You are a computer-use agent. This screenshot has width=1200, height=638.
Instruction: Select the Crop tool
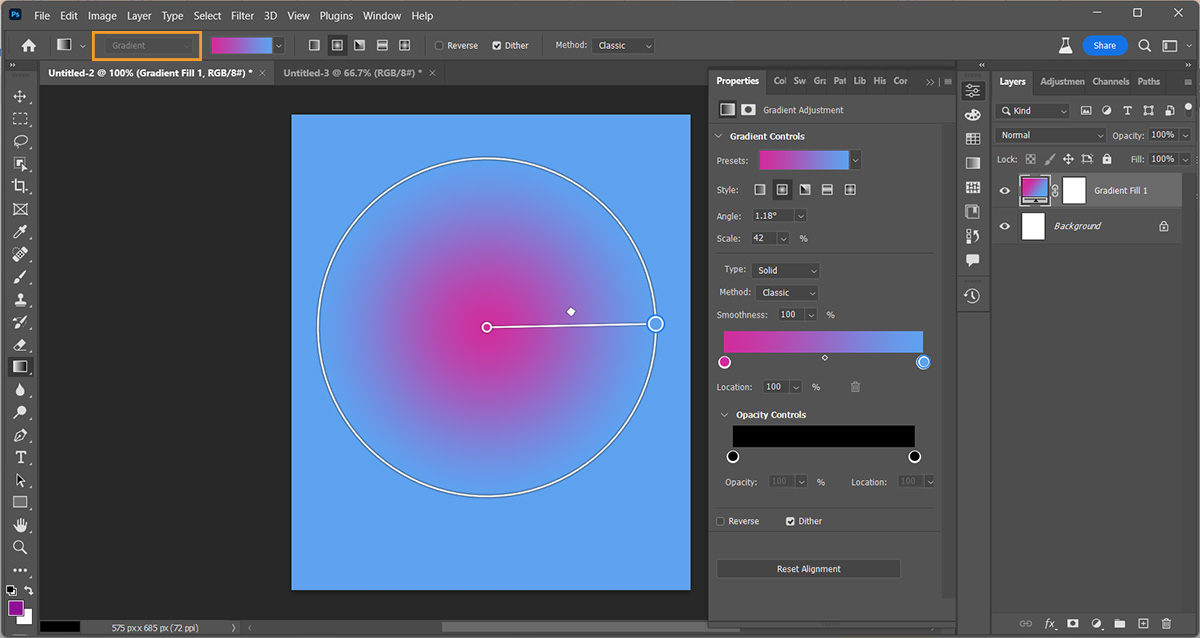pyautogui.click(x=20, y=186)
